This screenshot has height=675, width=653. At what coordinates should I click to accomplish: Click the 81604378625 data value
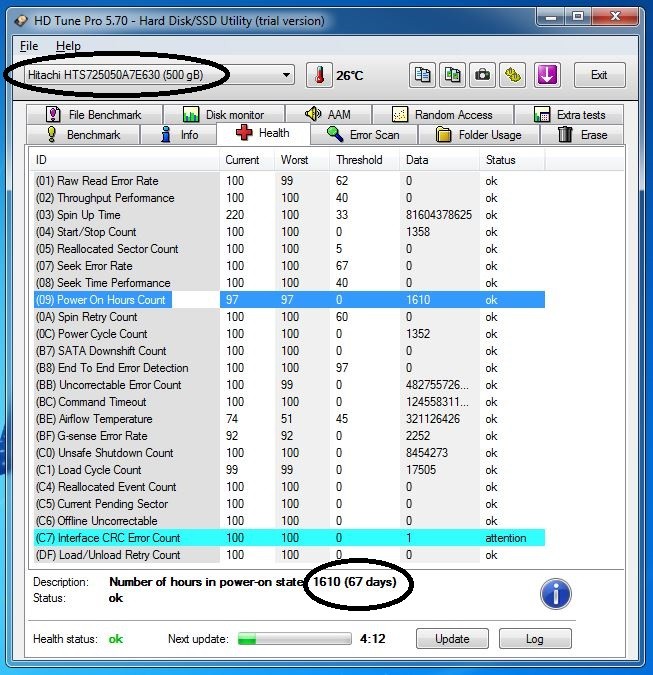coord(439,215)
